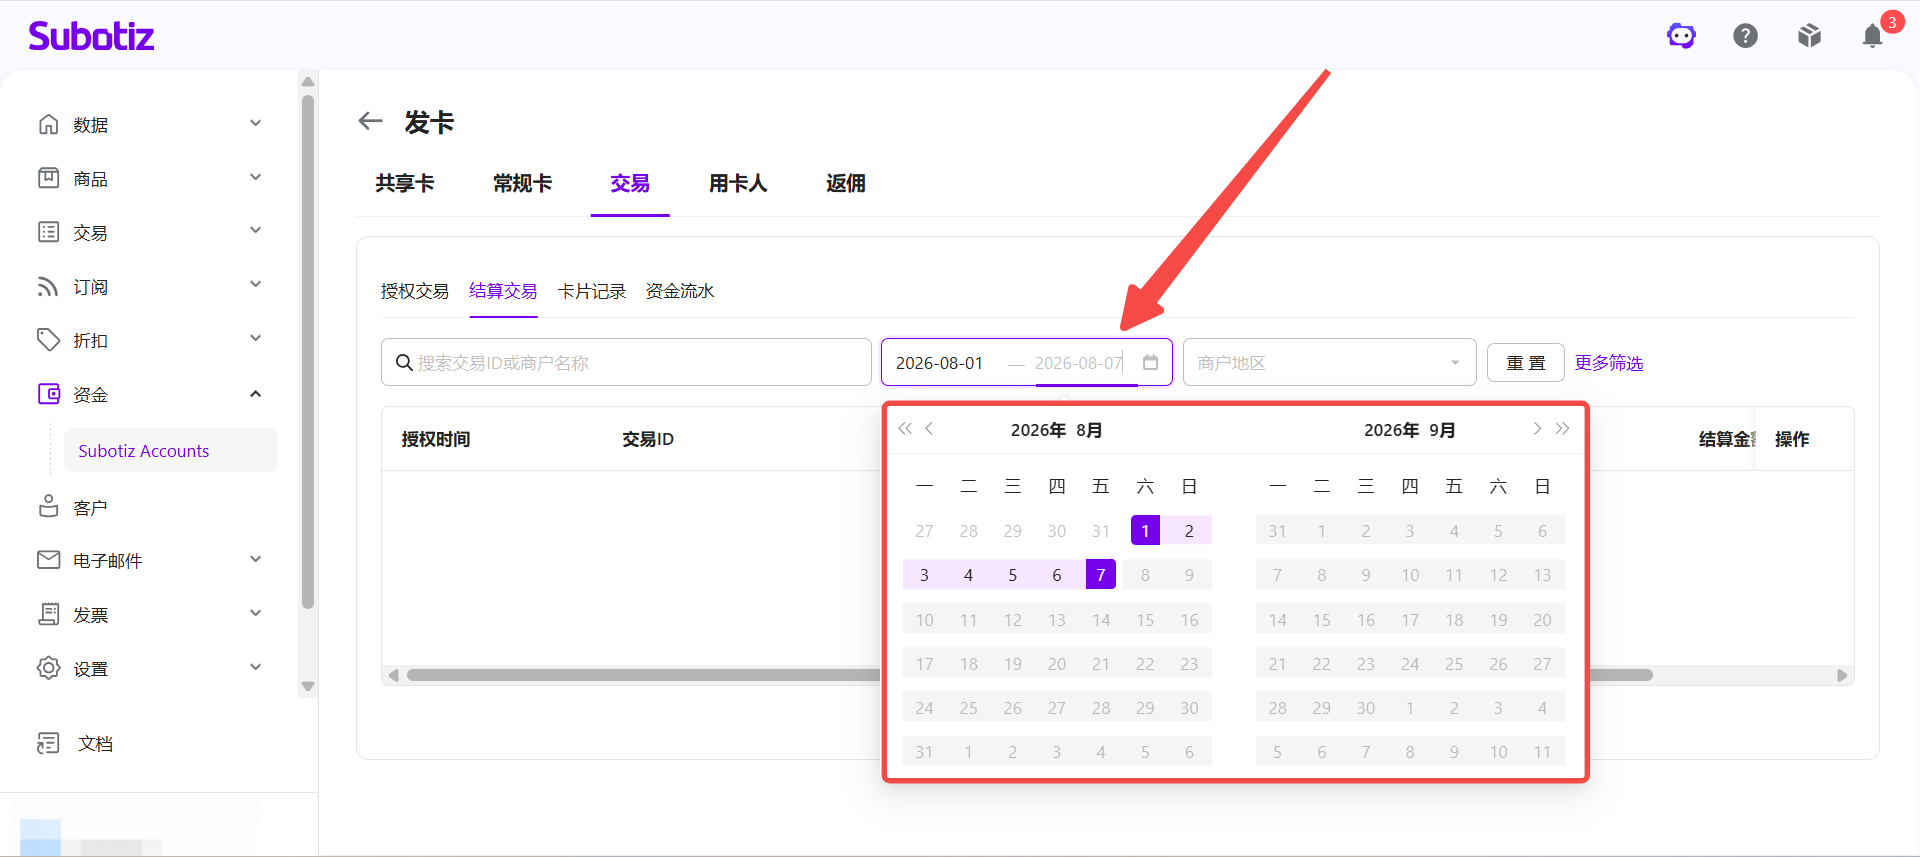Screen dimensions: 1920x857
Task: Expand the 折扣 sidebar menu chevron
Action: [255, 338]
